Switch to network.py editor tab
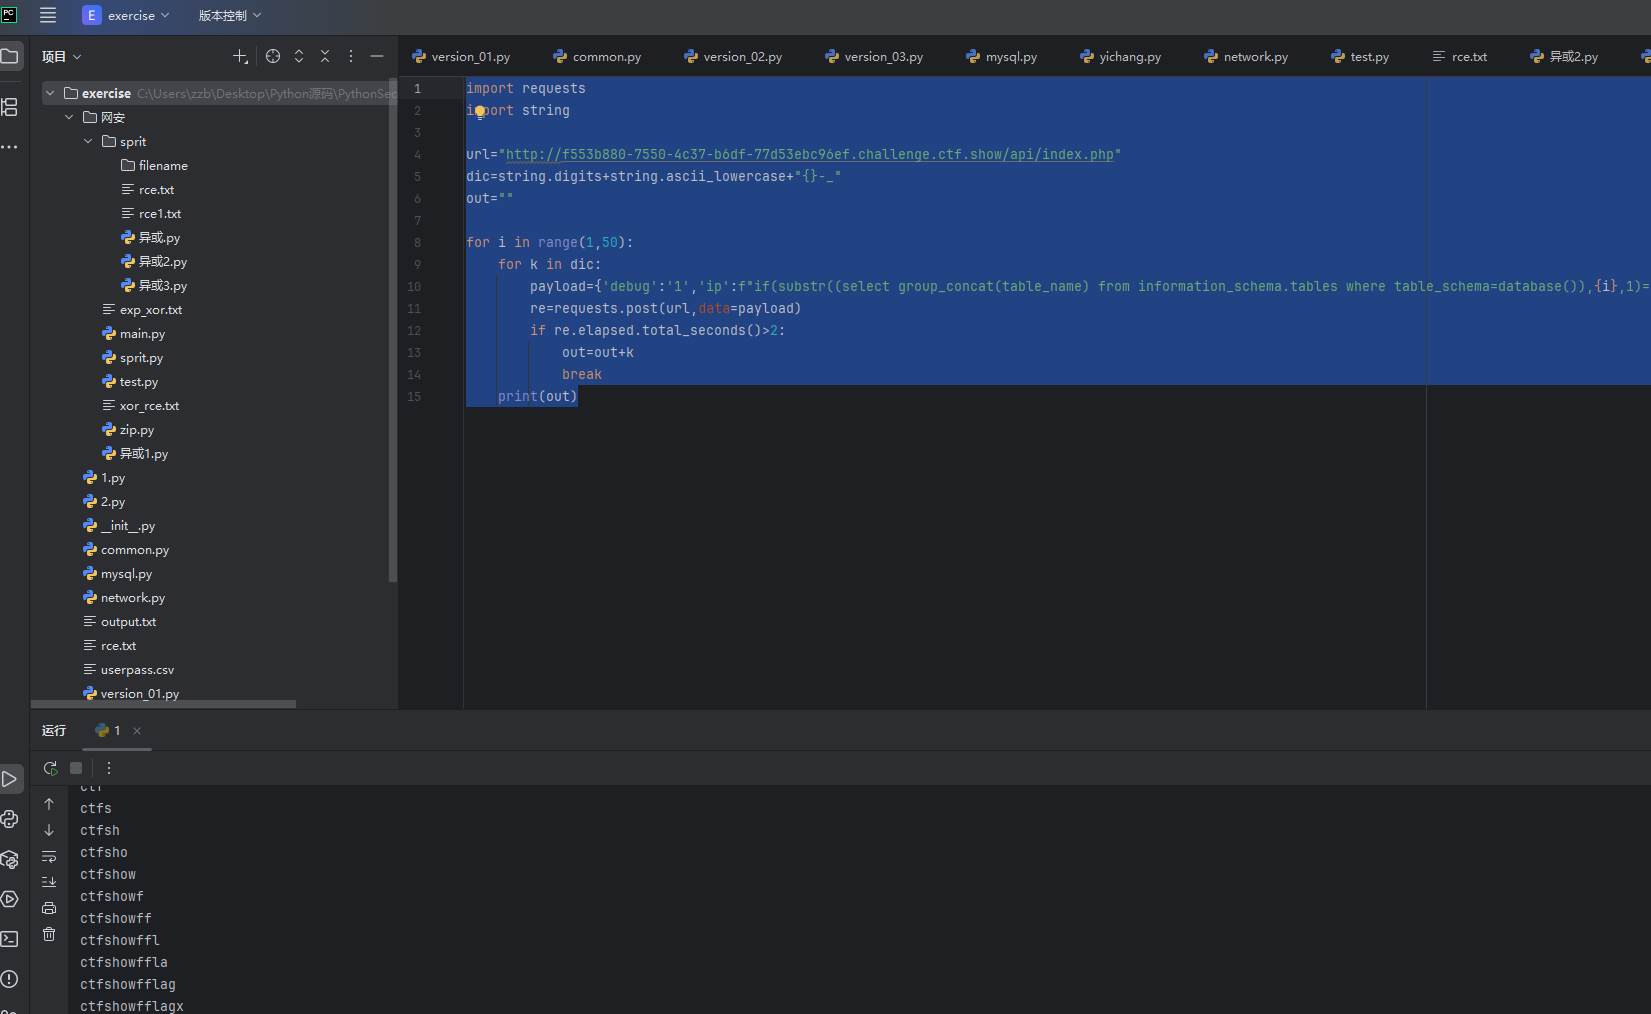Image resolution: width=1651 pixels, height=1014 pixels. tap(1246, 57)
